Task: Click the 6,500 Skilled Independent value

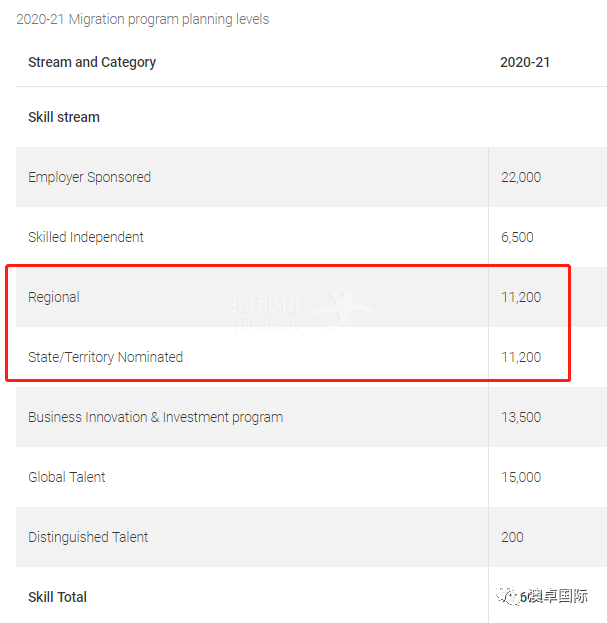Action: tap(517, 237)
